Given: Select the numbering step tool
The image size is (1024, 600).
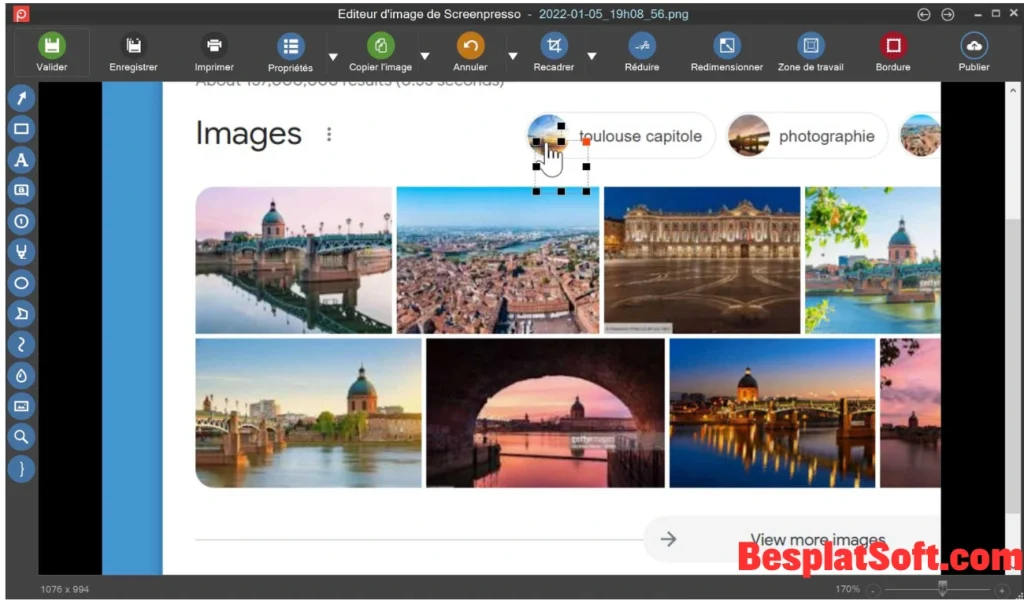Looking at the screenshot, I should 21,221.
